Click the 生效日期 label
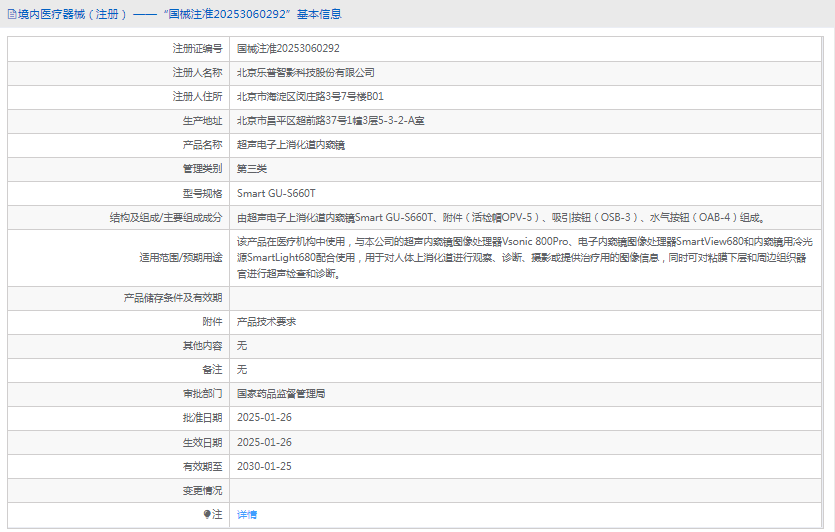Viewport: 835px width, 532px height. pyautogui.click(x=202, y=443)
